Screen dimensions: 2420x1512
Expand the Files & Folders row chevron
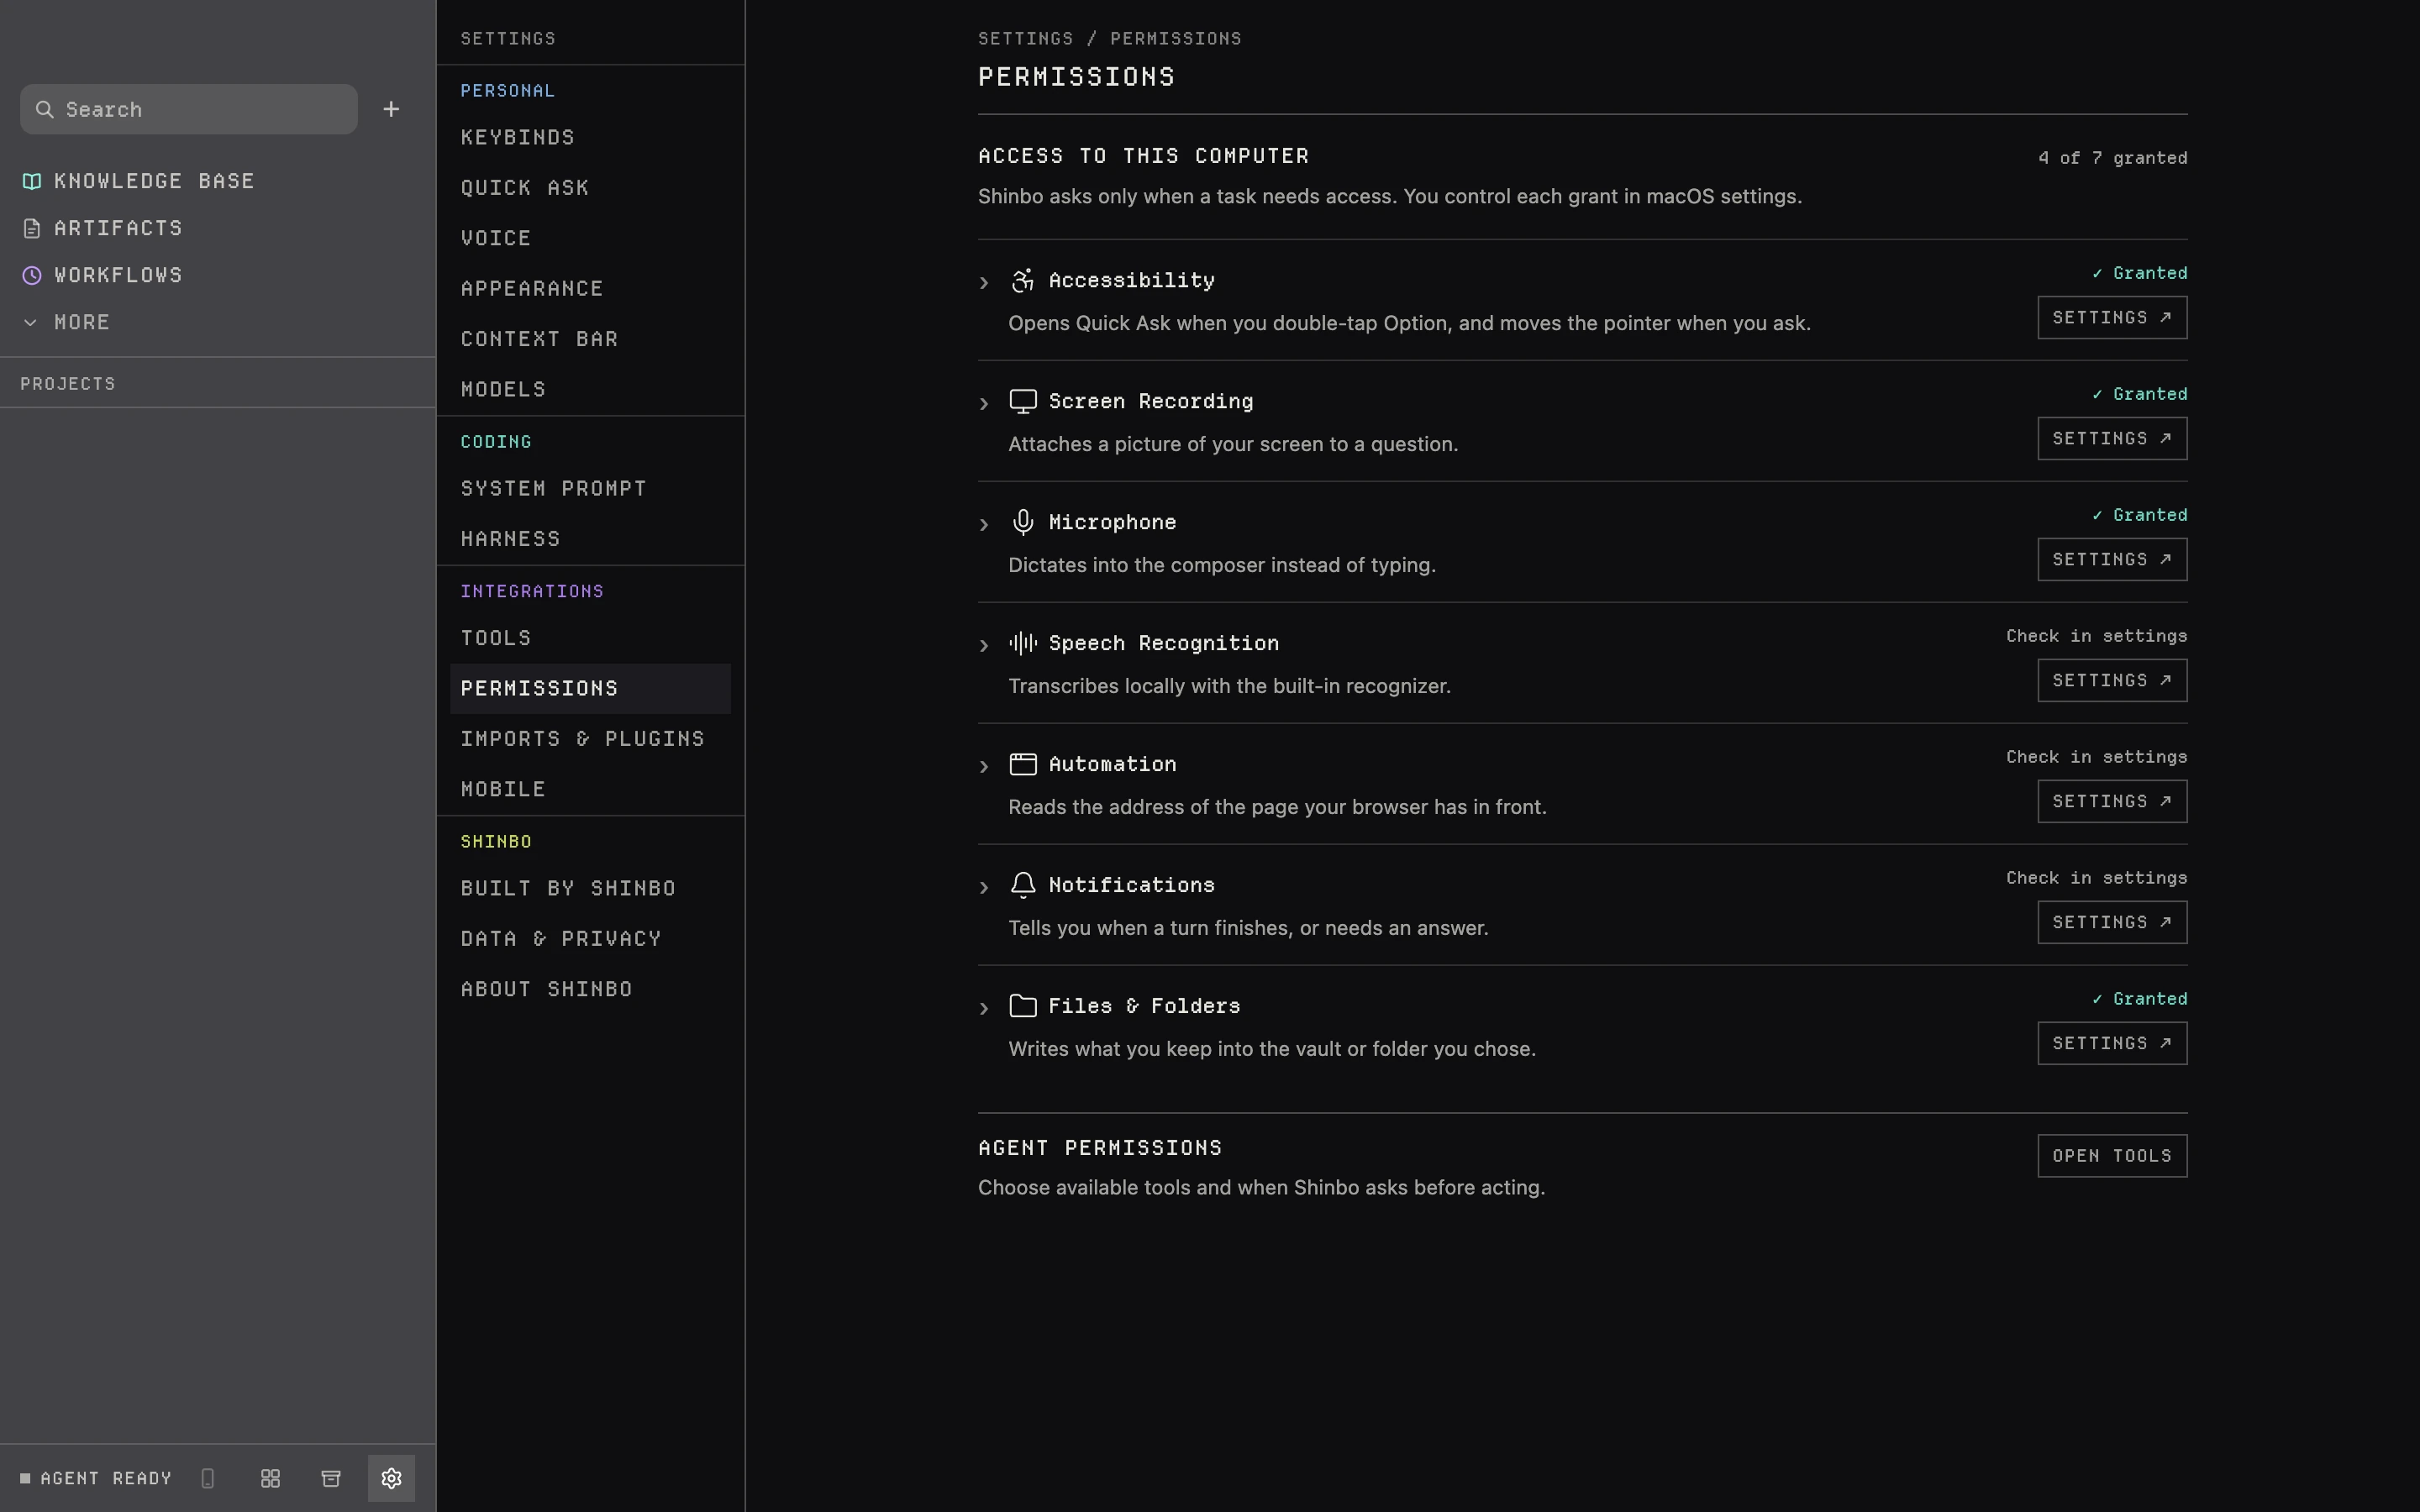coord(984,1009)
